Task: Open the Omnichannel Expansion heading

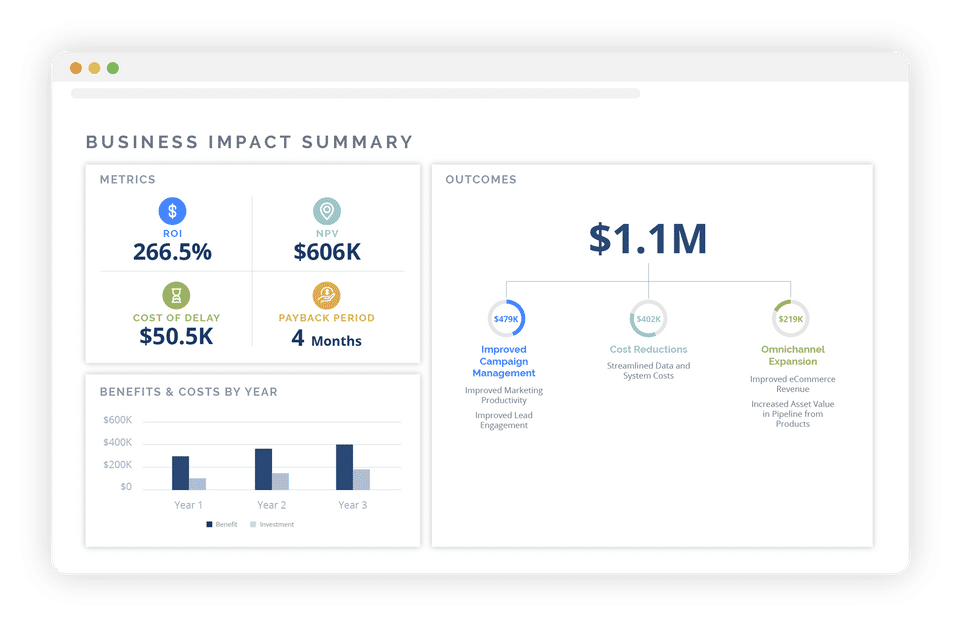Action: coord(793,355)
